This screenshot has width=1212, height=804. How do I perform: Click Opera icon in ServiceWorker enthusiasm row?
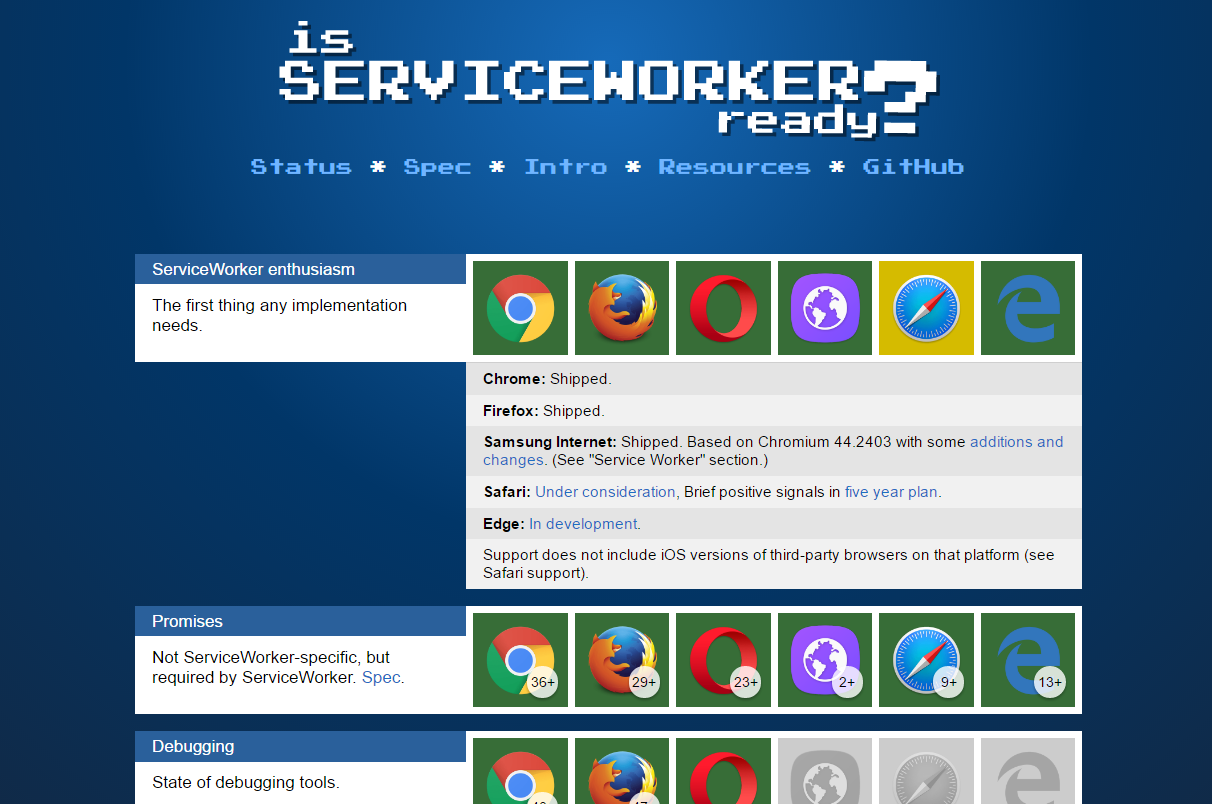pos(723,308)
